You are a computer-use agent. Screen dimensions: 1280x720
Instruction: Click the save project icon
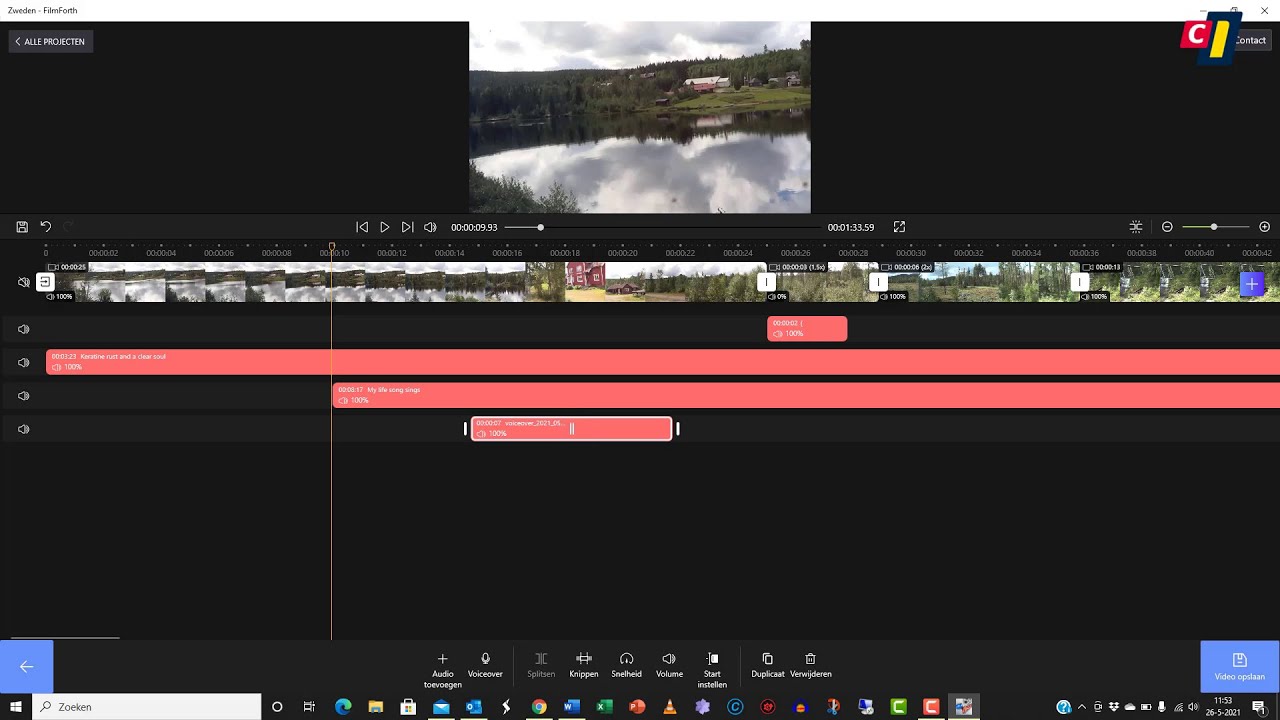pos(22,227)
